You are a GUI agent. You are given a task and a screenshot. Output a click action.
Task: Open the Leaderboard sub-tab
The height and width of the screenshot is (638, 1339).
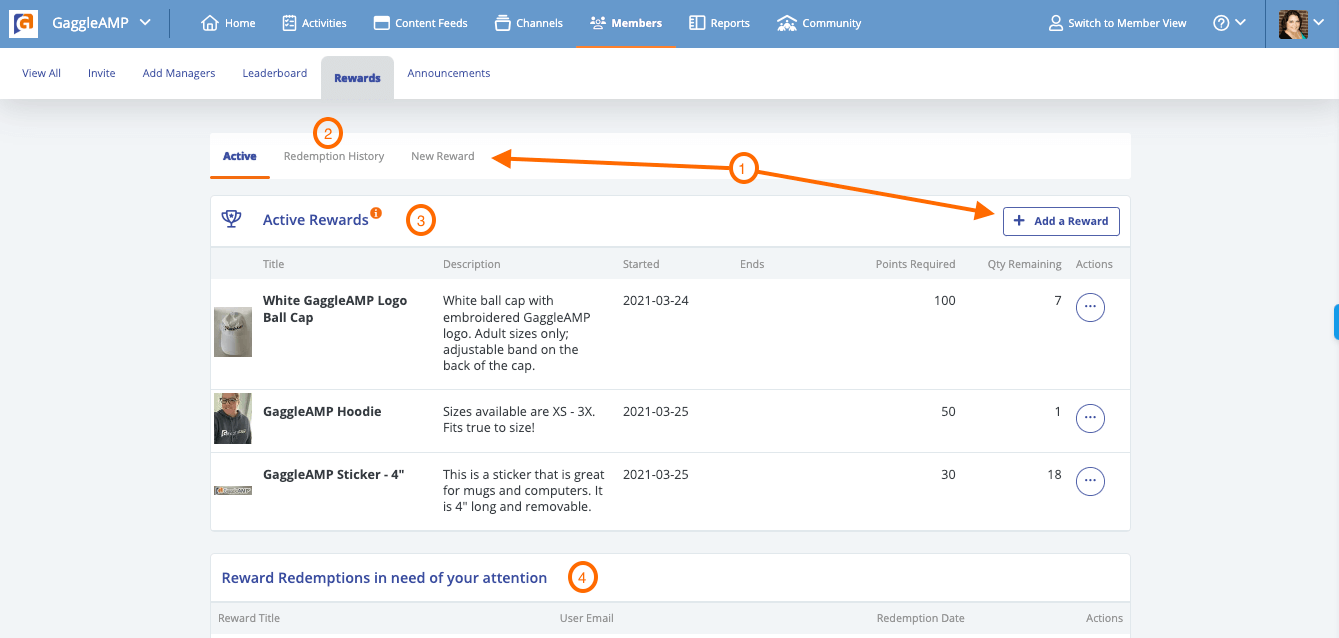click(x=275, y=73)
